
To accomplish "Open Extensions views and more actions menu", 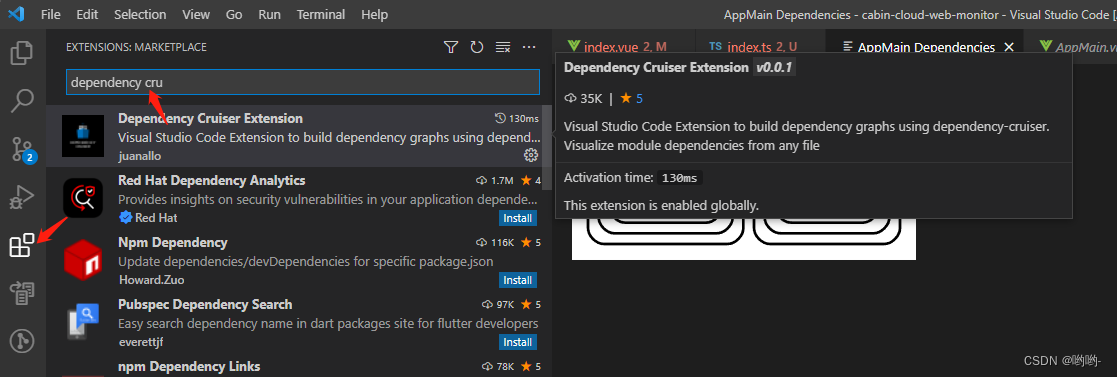I will click(529, 47).
